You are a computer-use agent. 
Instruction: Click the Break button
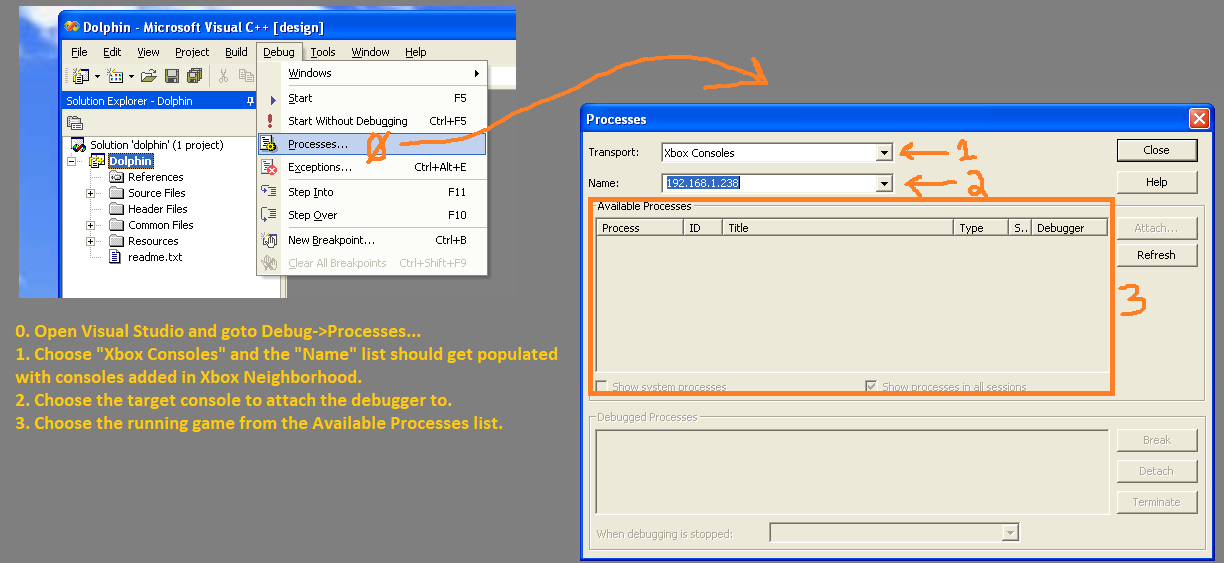[1156, 440]
